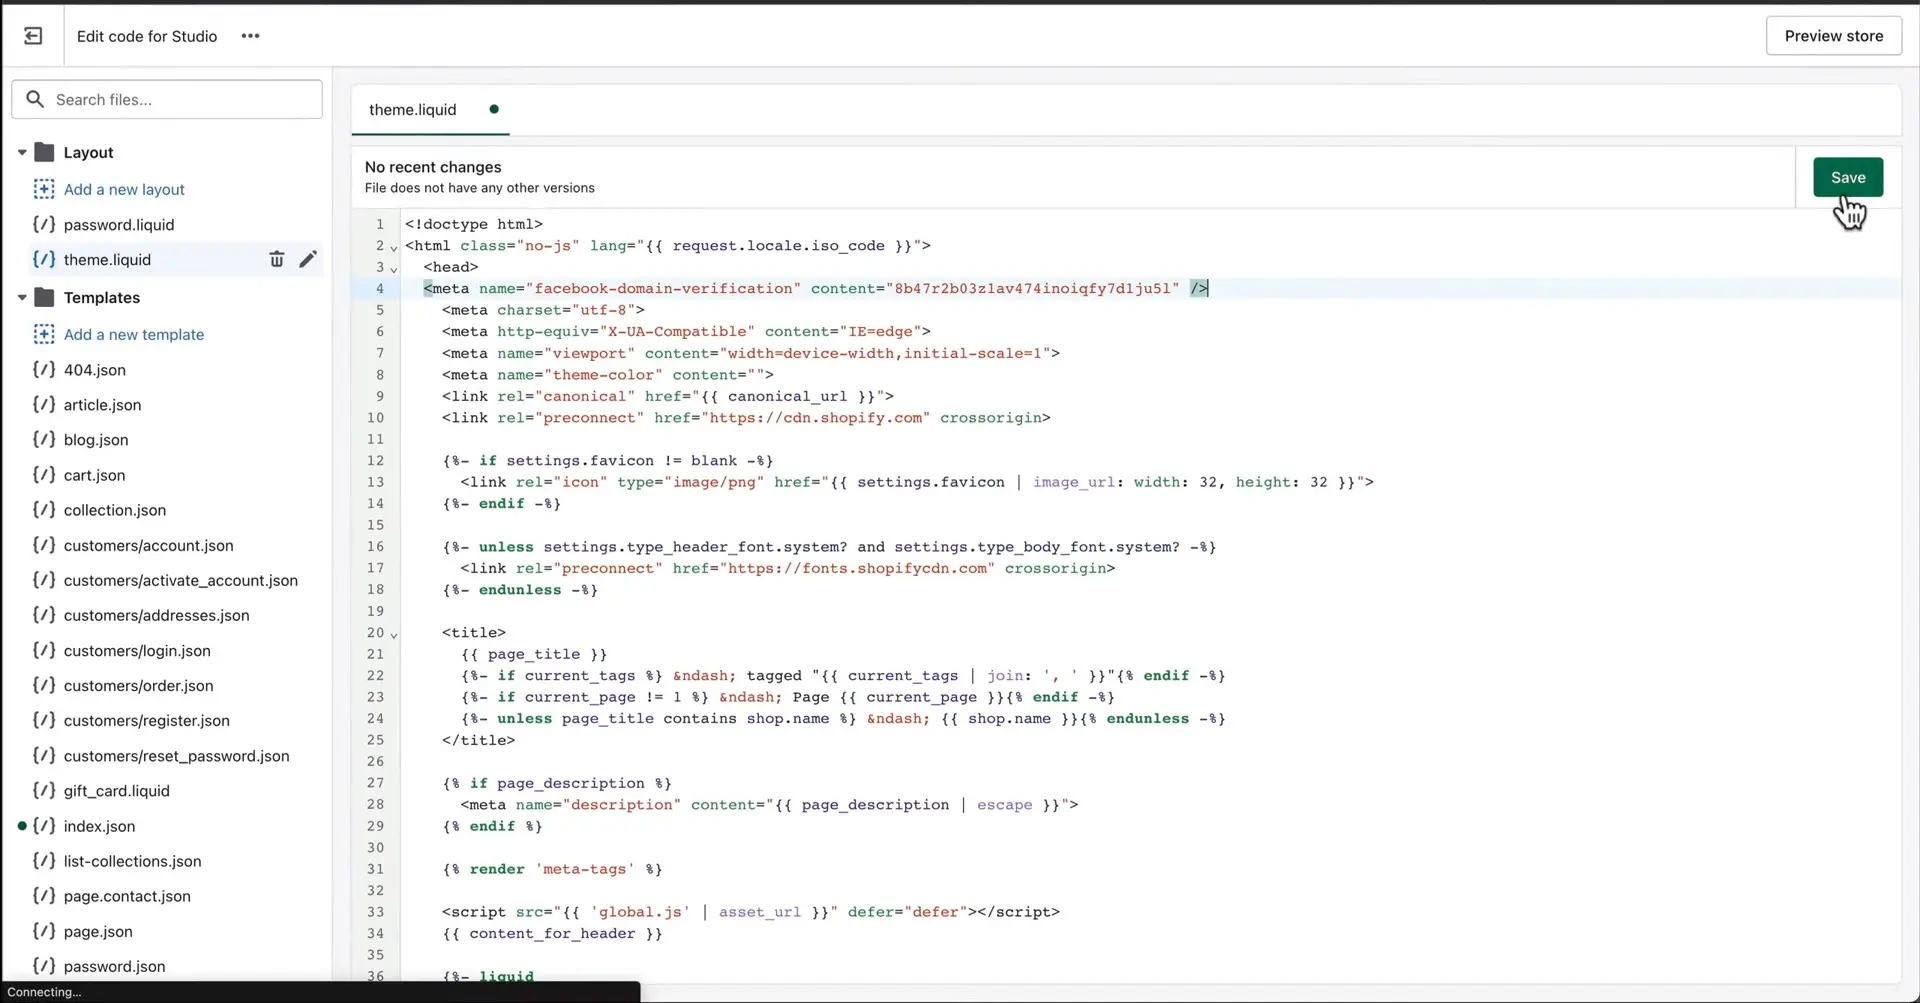The width and height of the screenshot is (1920, 1003).
Task: Open index.json template file
Action: click(x=99, y=826)
